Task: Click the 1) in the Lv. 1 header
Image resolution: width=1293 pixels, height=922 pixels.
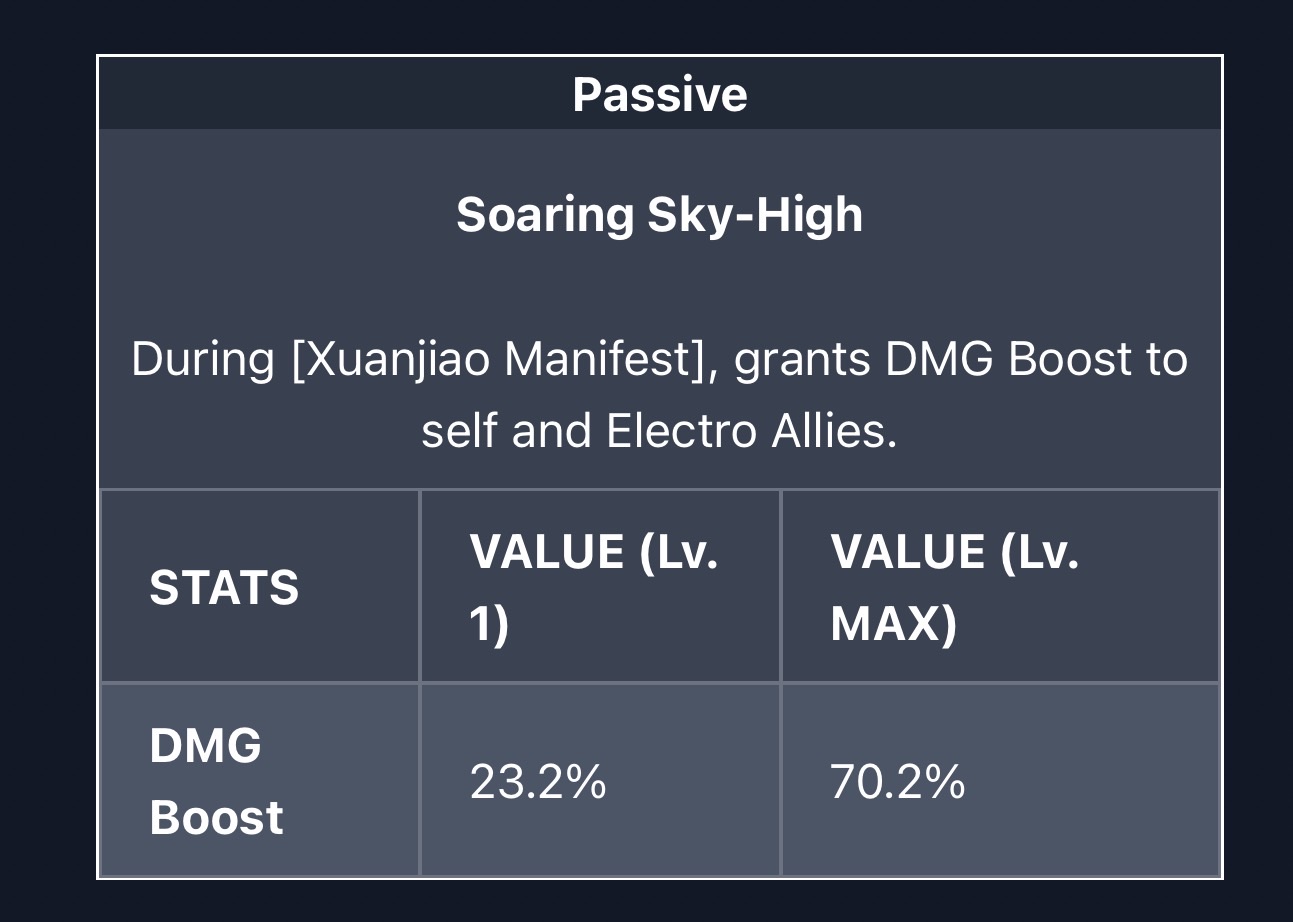Action: (x=489, y=624)
